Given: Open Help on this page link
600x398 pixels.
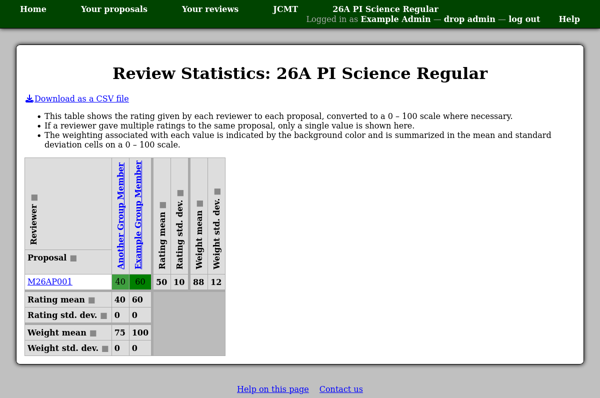Looking at the screenshot, I should (273, 389).
